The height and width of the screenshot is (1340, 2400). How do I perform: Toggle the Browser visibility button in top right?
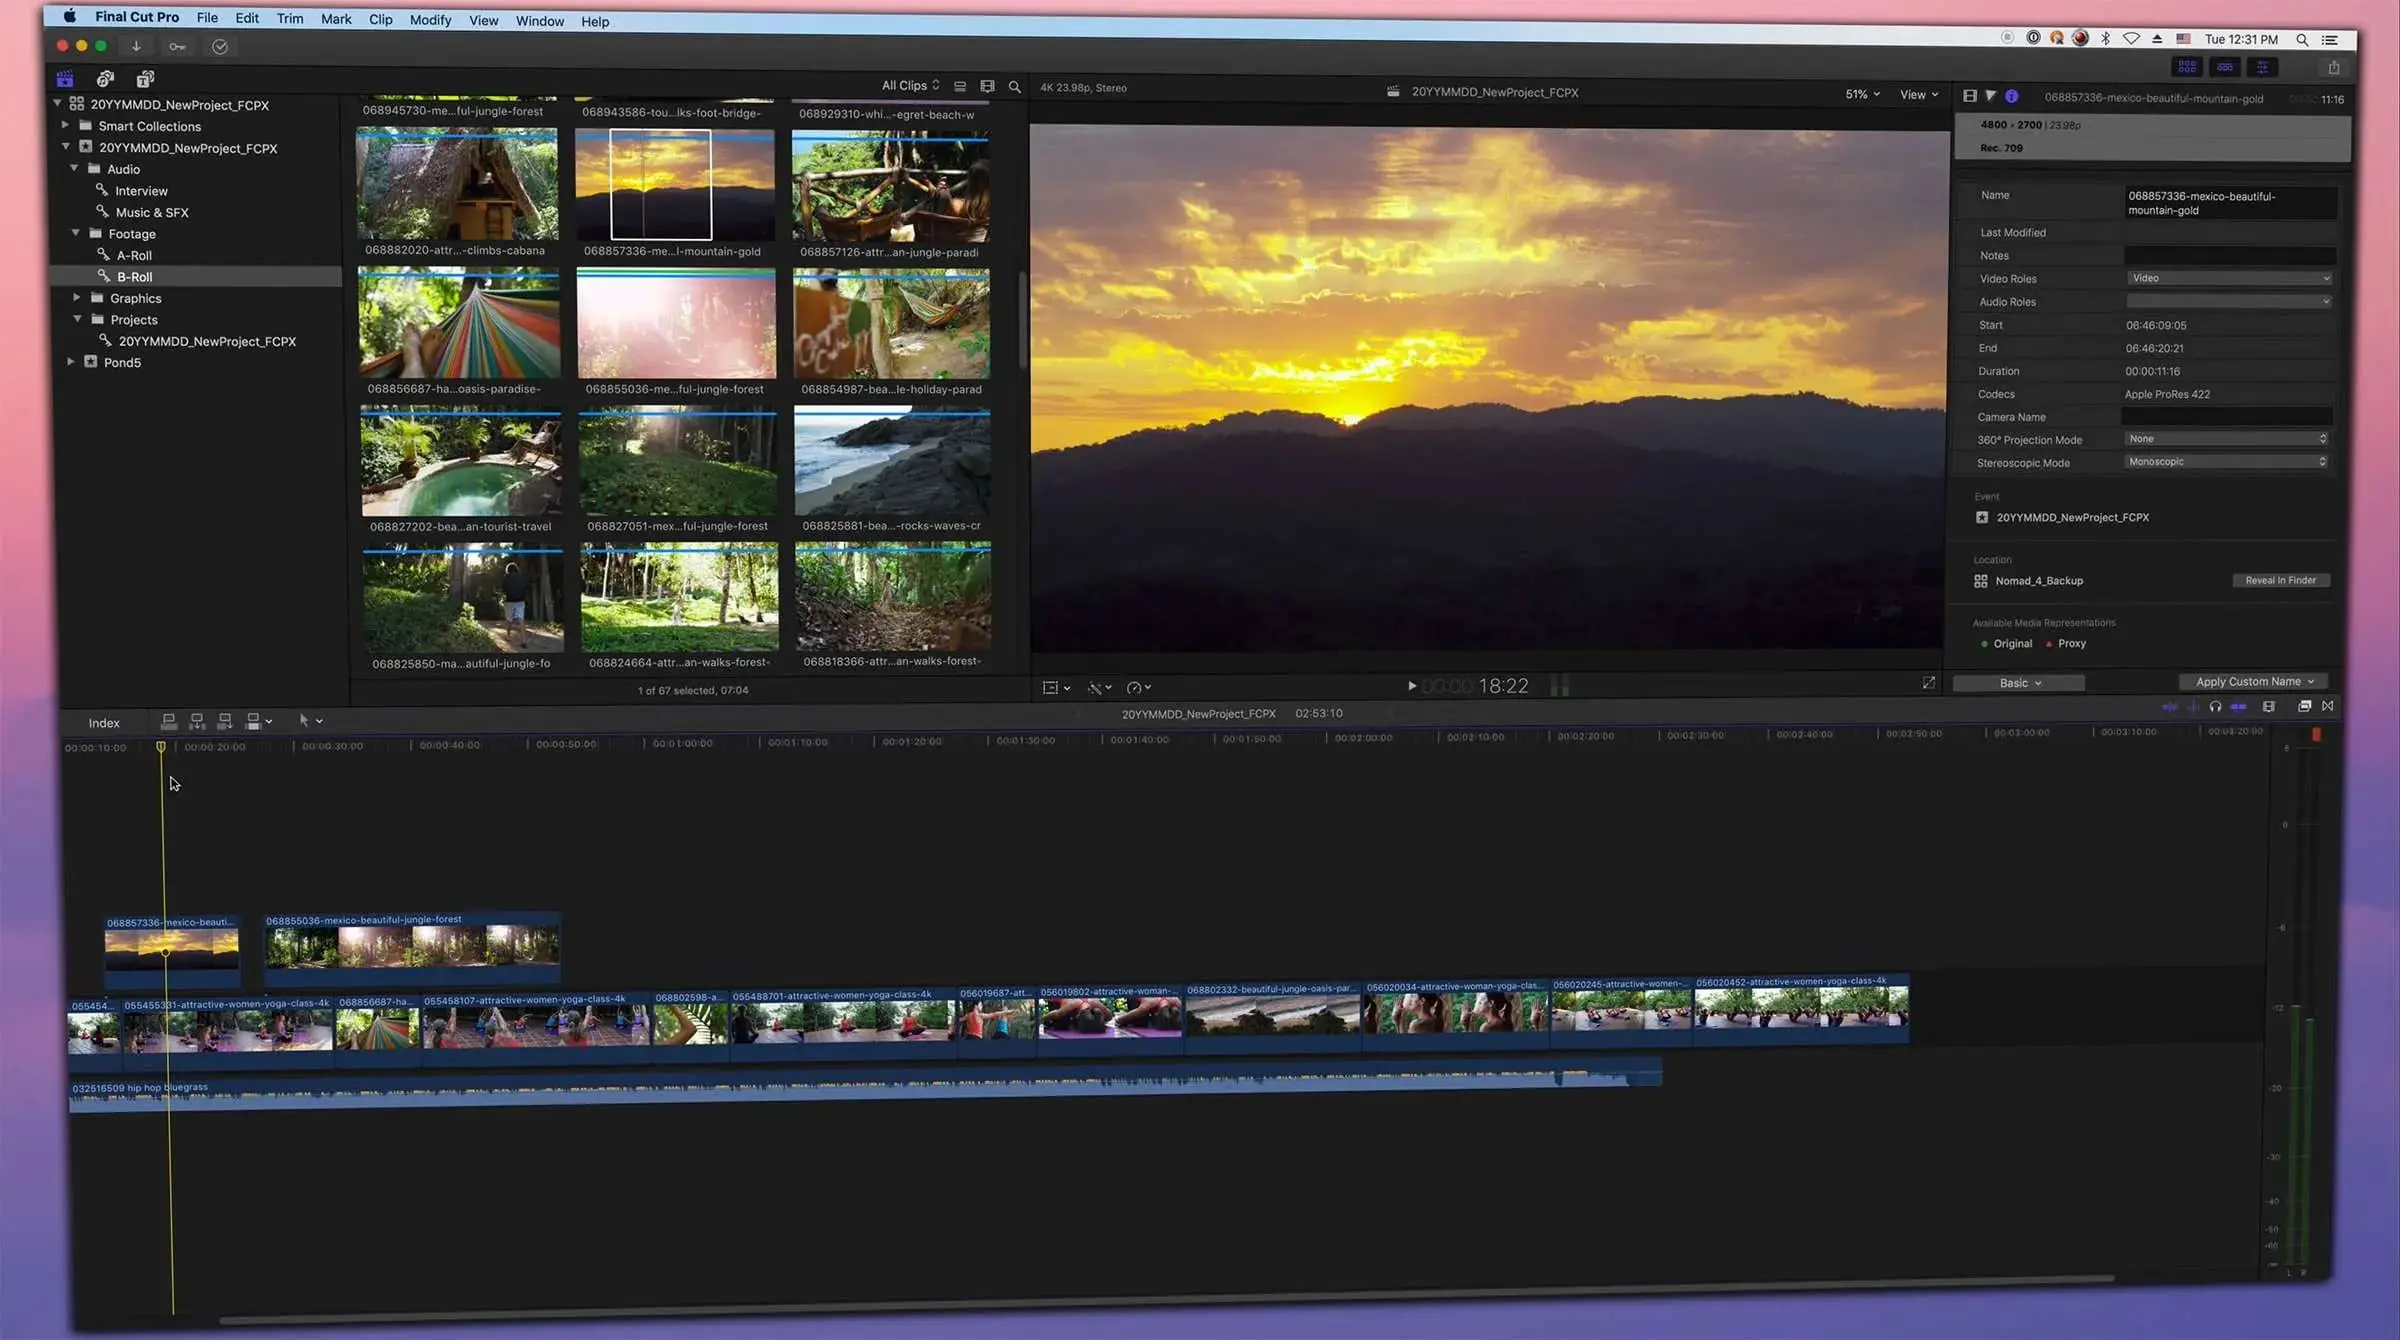coord(2188,67)
